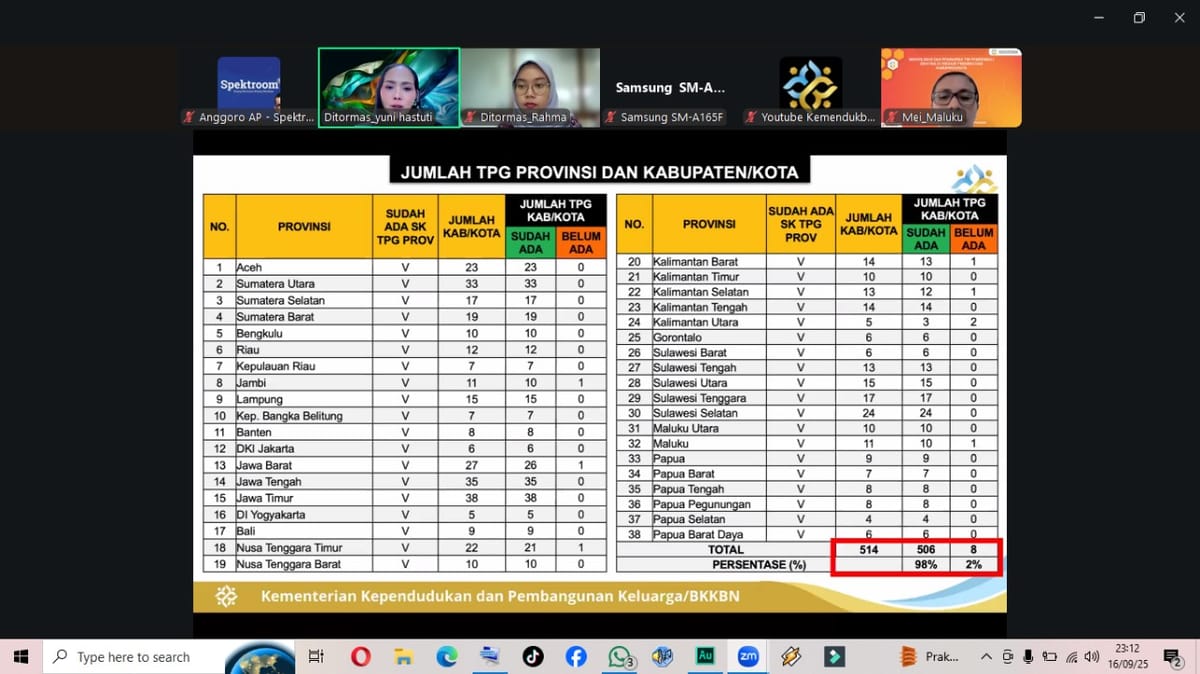Show hidden system tray icons
The image size is (1200, 674).
pos(986,657)
